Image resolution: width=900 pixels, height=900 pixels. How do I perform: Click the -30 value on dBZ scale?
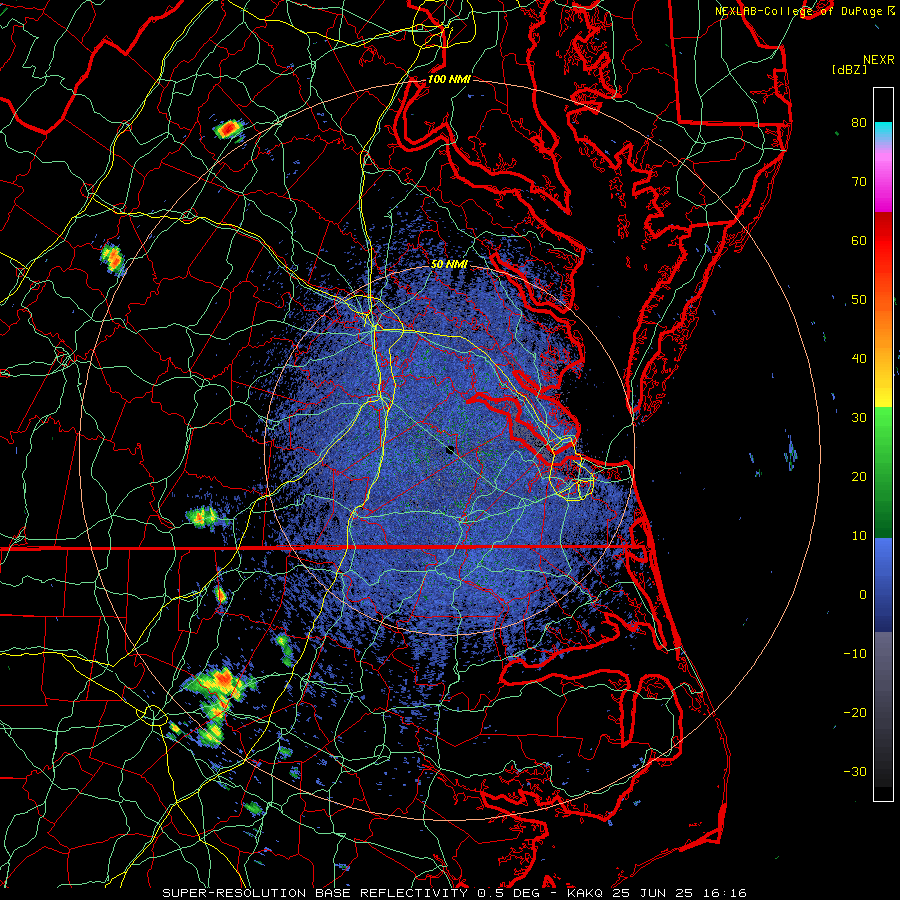(855, 771)
